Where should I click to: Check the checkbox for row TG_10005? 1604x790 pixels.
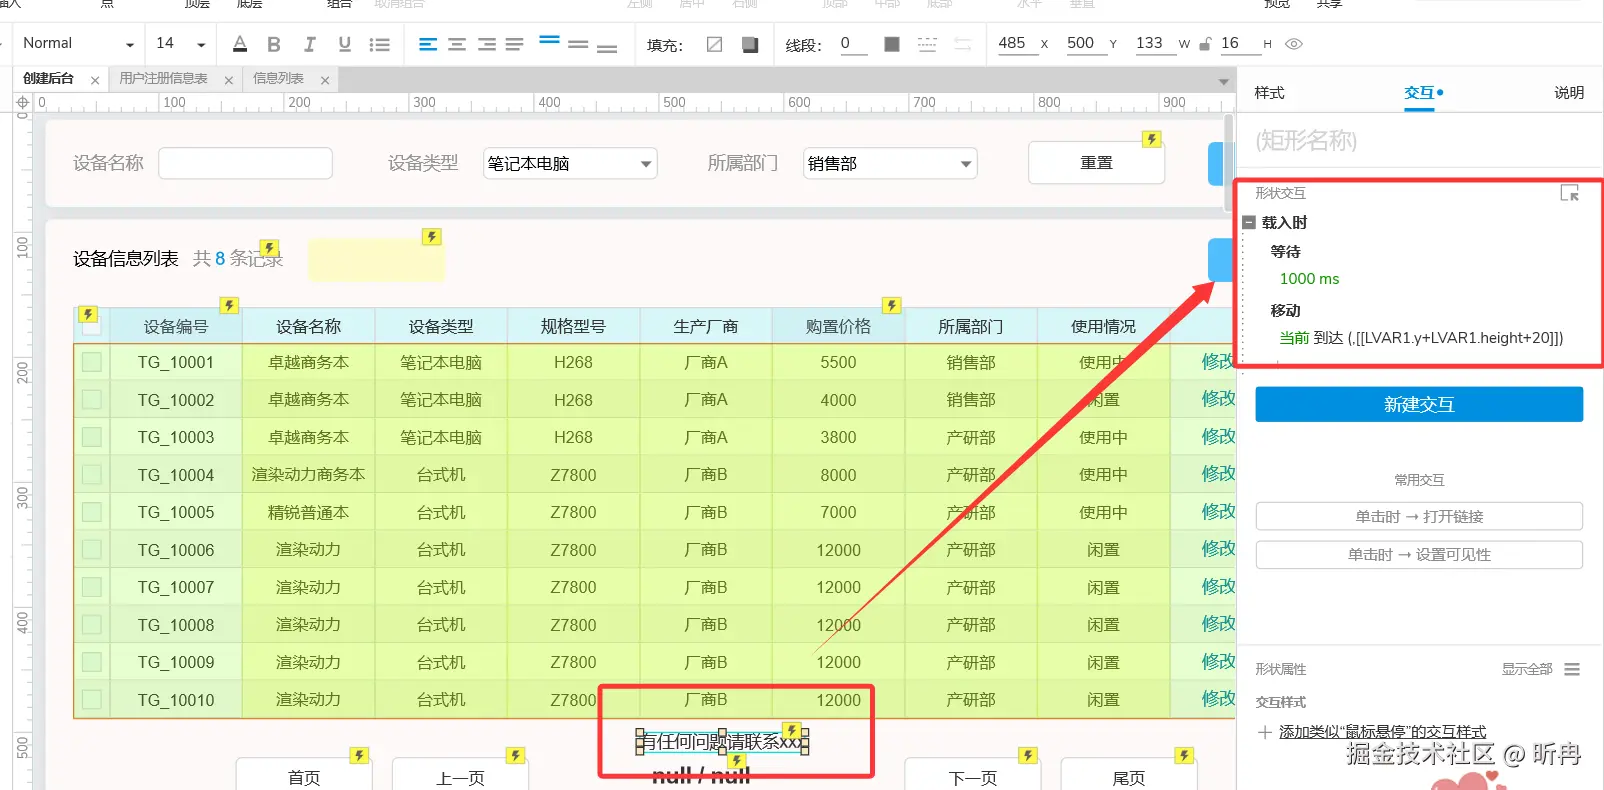point(91,512)
